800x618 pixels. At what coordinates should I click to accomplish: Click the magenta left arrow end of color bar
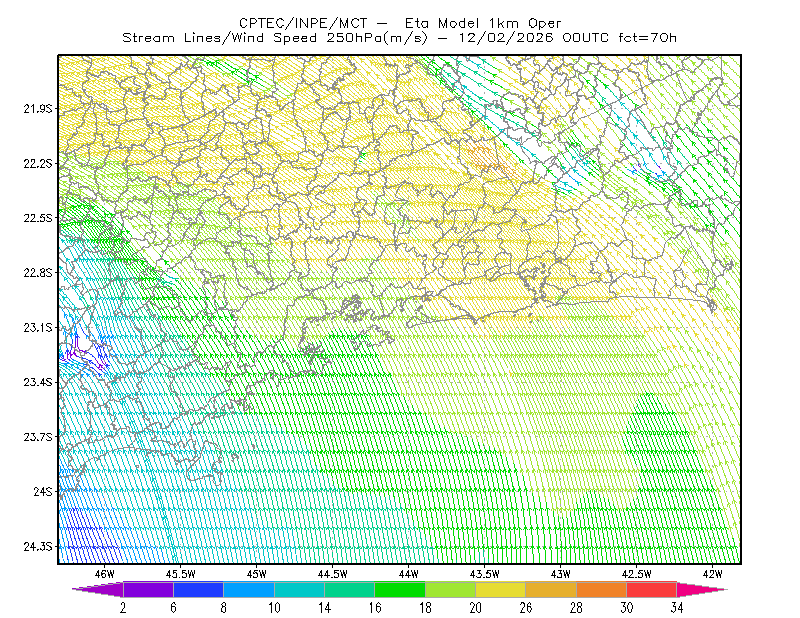click(98, 589)
